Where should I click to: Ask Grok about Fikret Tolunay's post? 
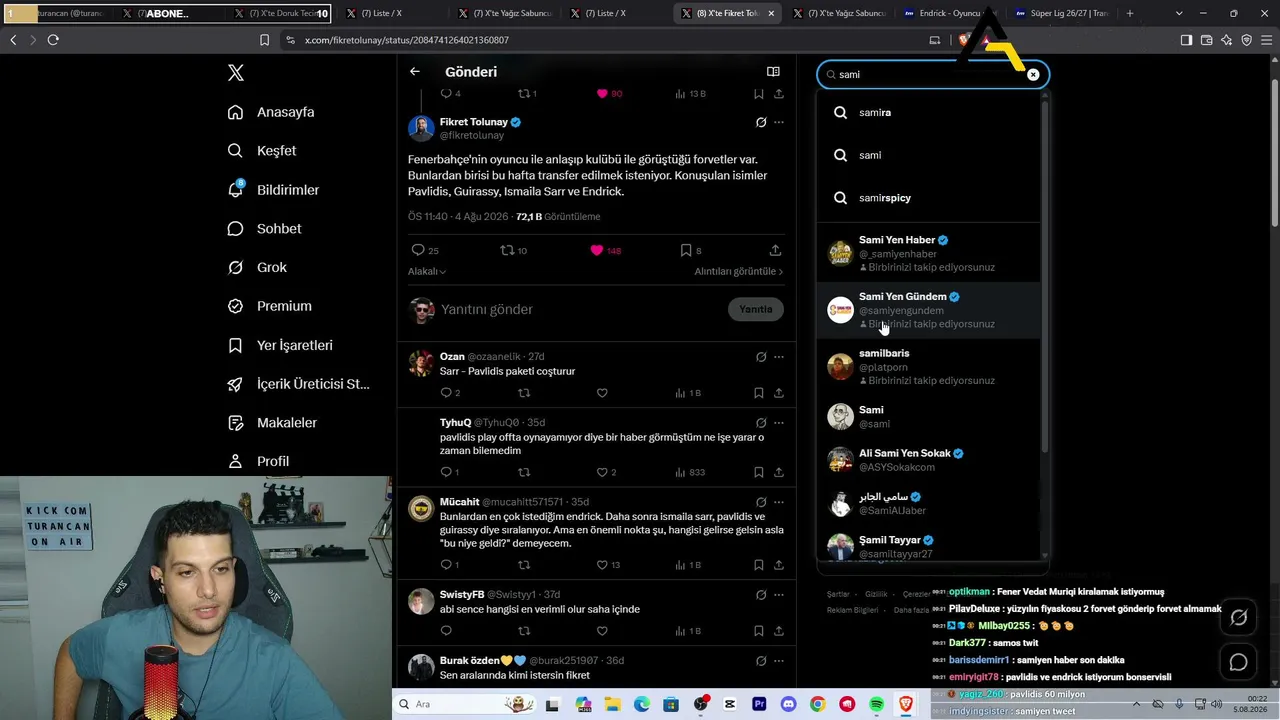point(761,122)
